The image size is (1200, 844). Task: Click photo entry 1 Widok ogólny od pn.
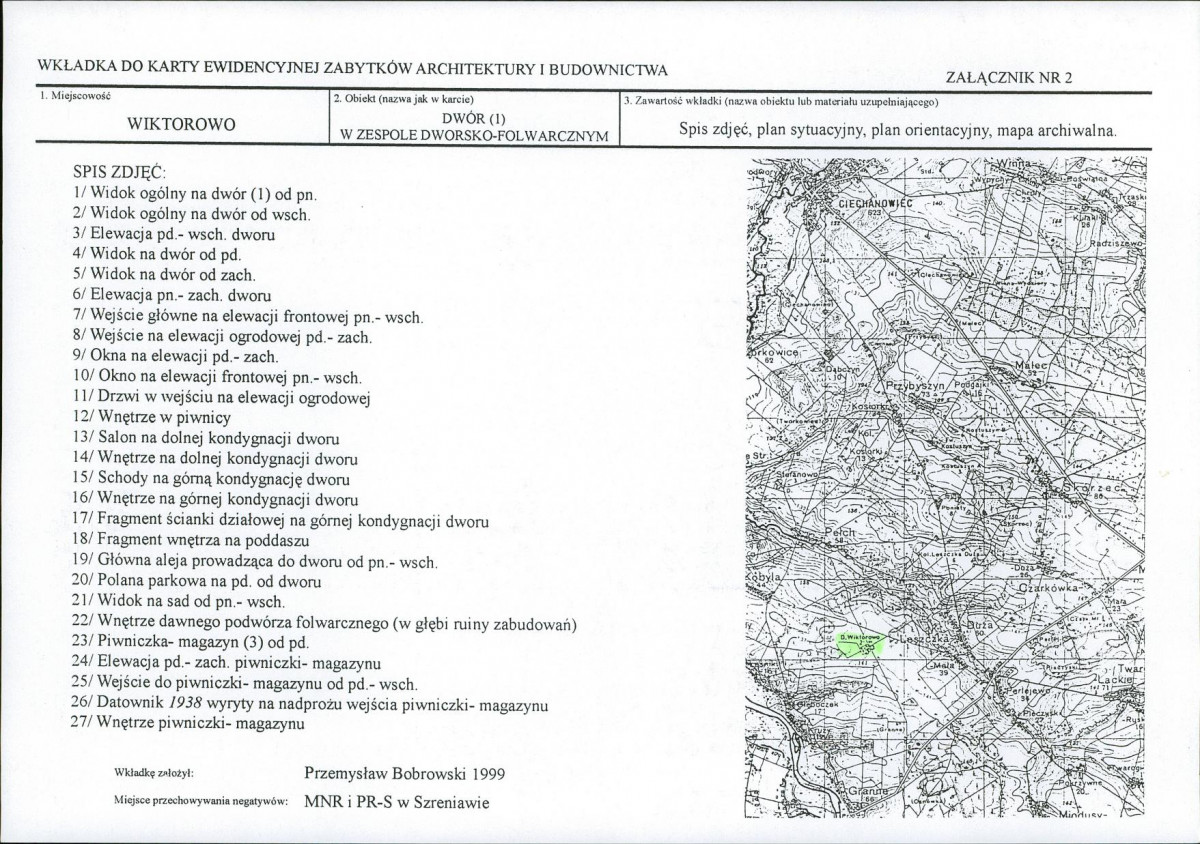tap(194, 192)
